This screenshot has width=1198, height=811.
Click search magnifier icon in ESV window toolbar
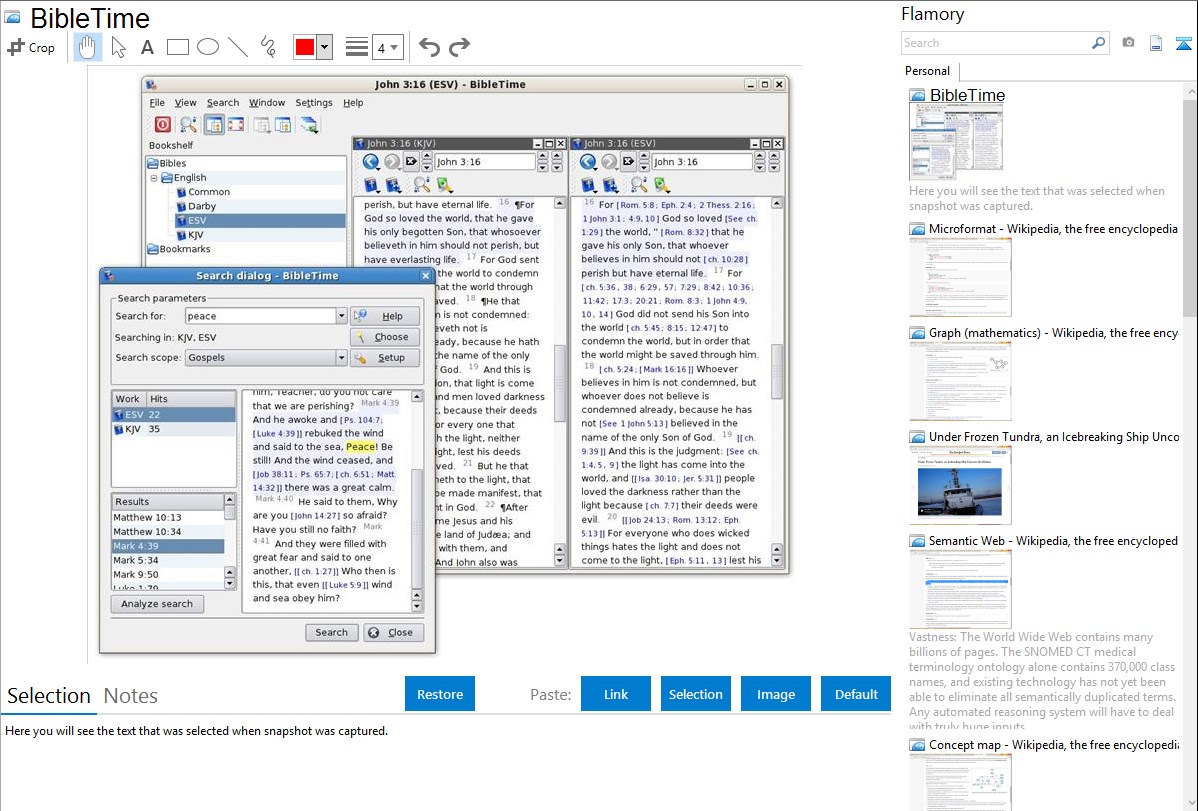pos(639,184)
